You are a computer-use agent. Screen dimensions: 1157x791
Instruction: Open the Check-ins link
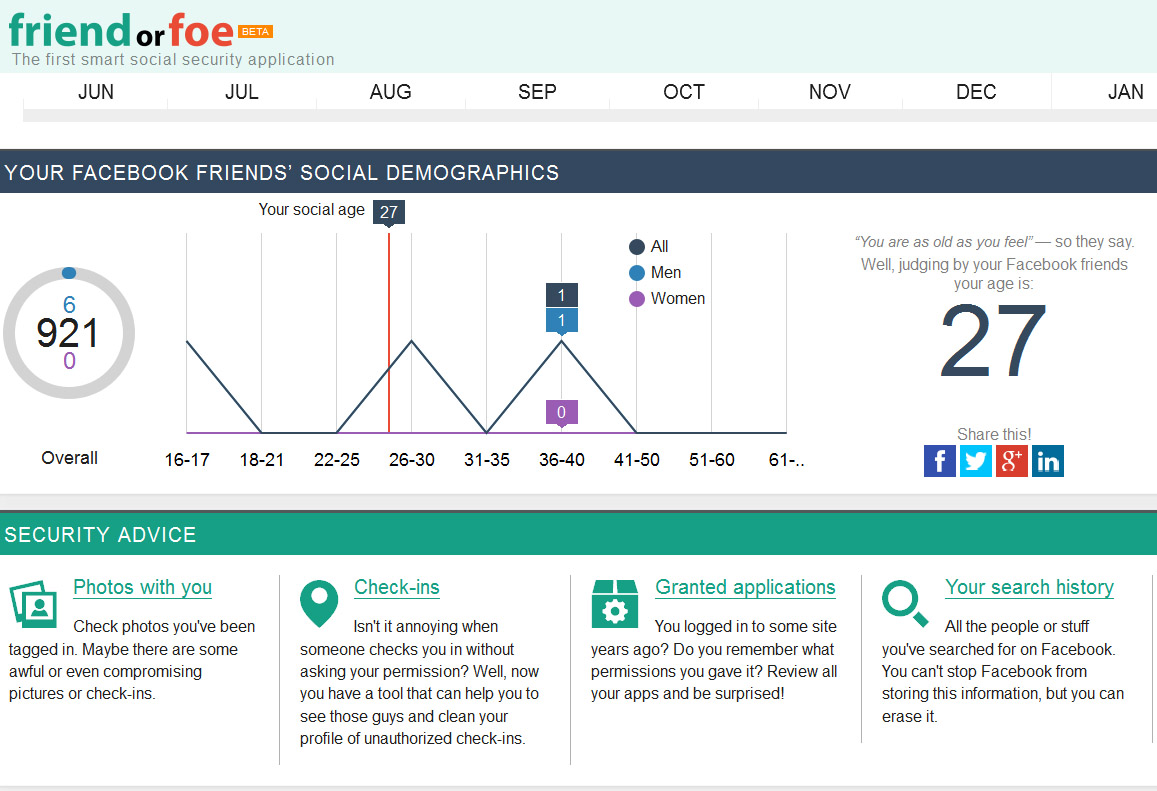pyautogui.click(x=397, y=587)
